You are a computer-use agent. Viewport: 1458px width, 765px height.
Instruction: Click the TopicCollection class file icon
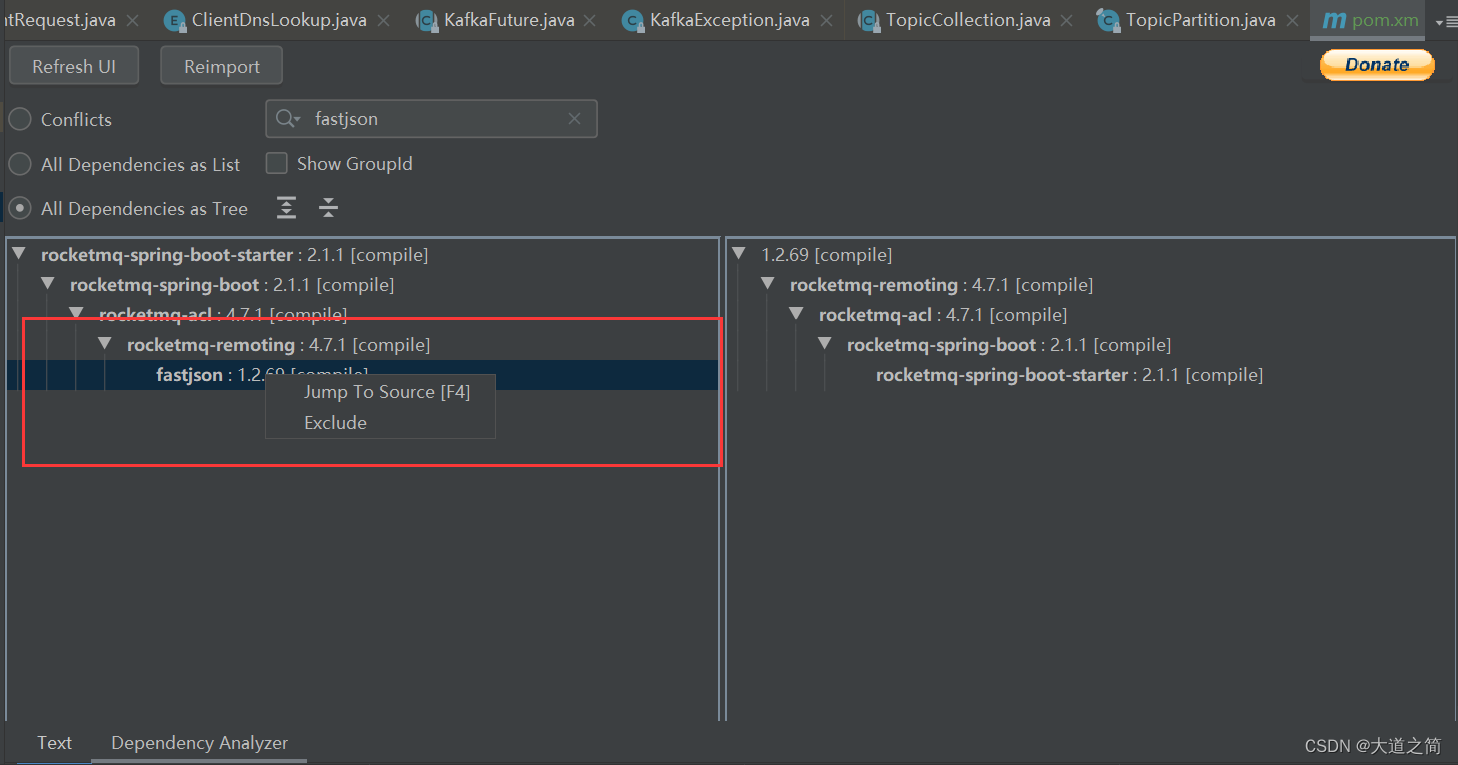click(x=870, y=20)
